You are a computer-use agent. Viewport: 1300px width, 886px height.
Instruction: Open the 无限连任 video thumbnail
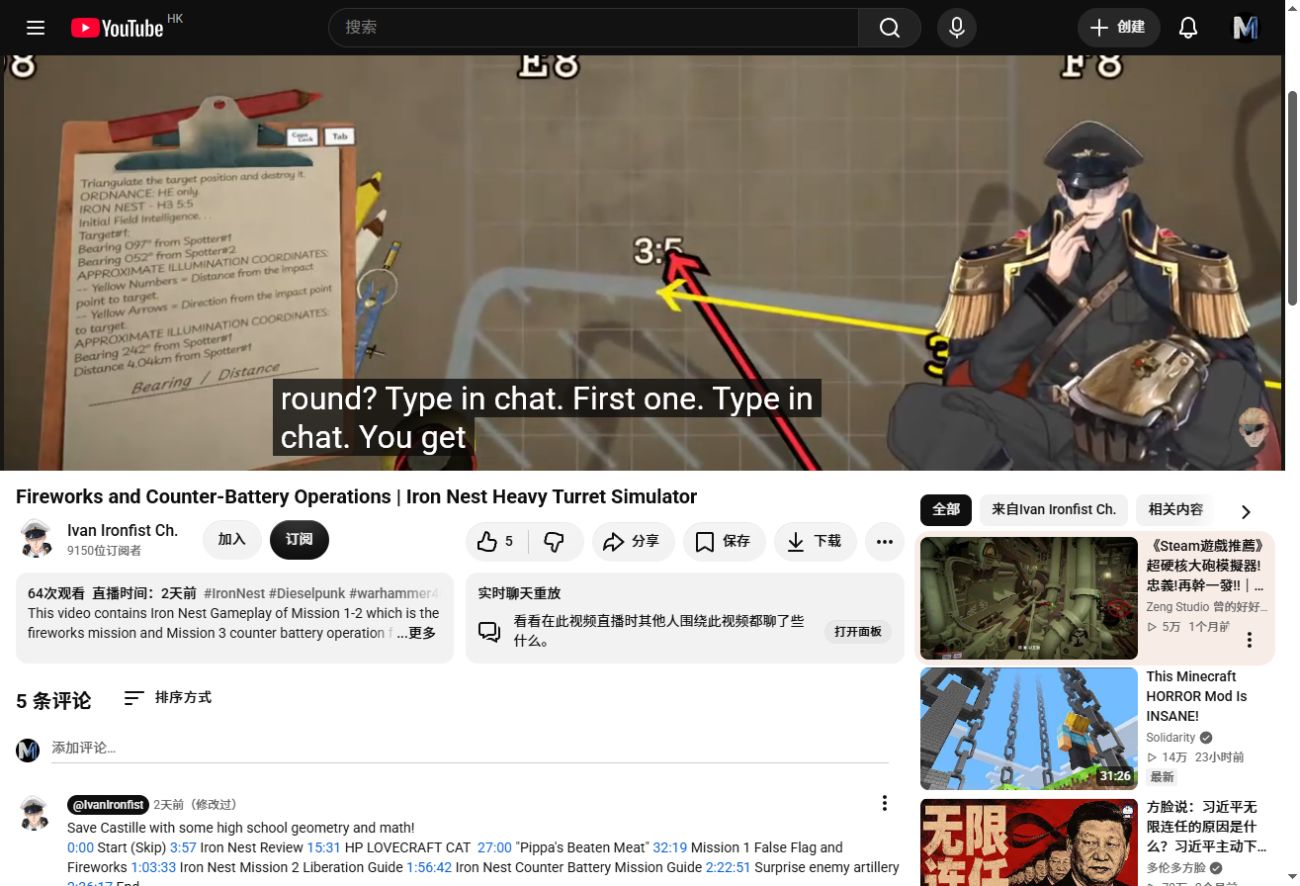1029,842
